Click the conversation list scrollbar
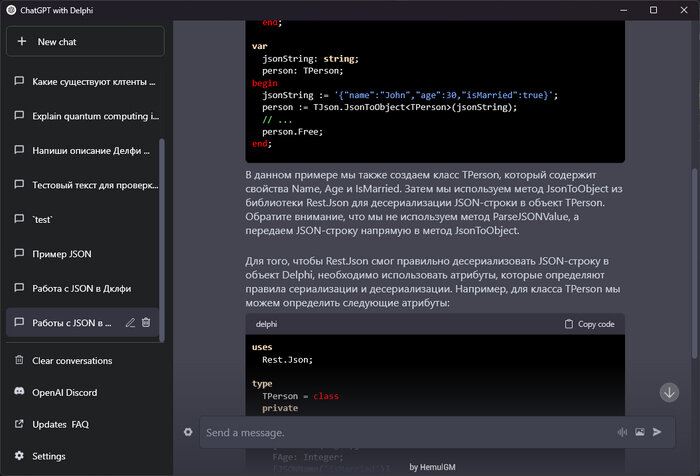This screenshot has height=476, width=700. (x=162, y=240)
